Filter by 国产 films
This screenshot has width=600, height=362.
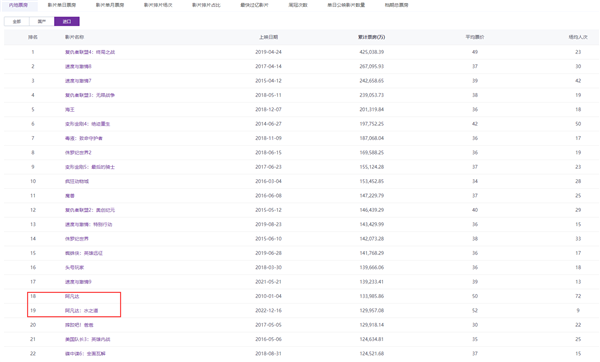click(x=42, y=21)
